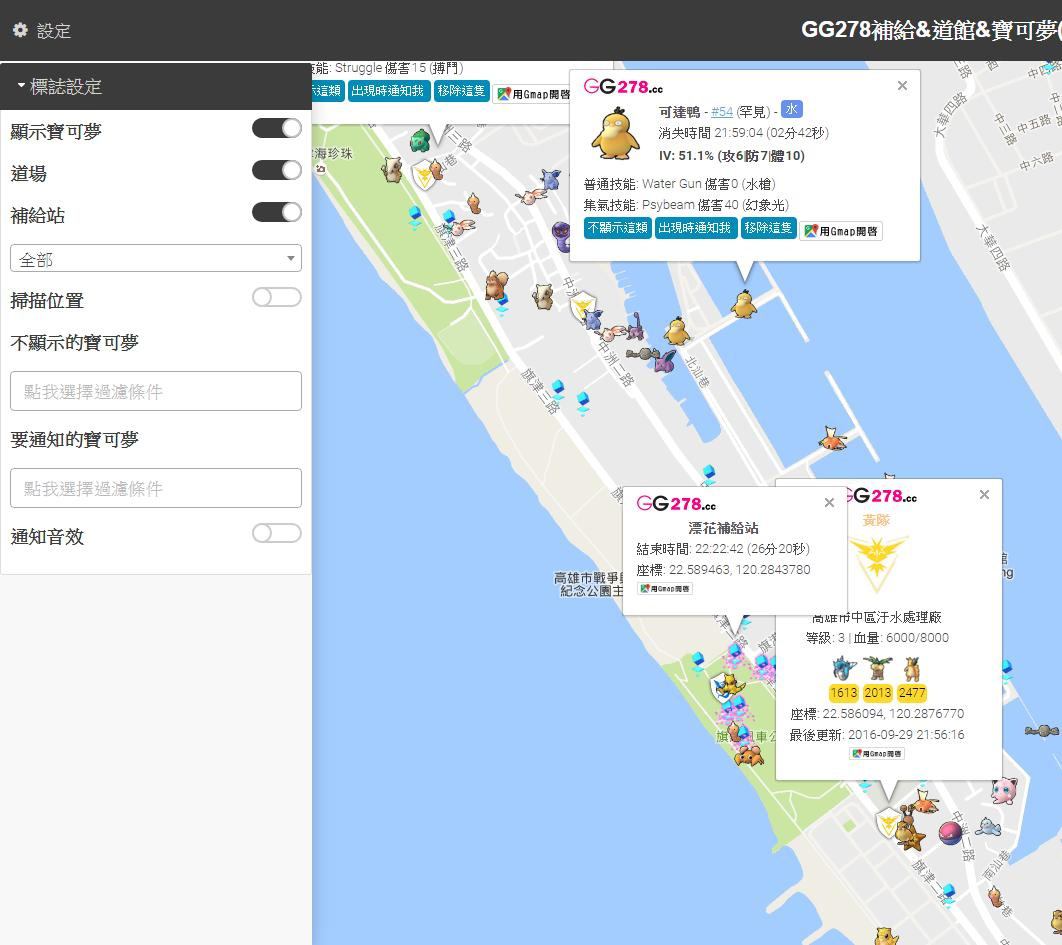Screen dimensions: 1062x945
Task: Click 移除這隻 in Psyduck popup
Action: 768,228
